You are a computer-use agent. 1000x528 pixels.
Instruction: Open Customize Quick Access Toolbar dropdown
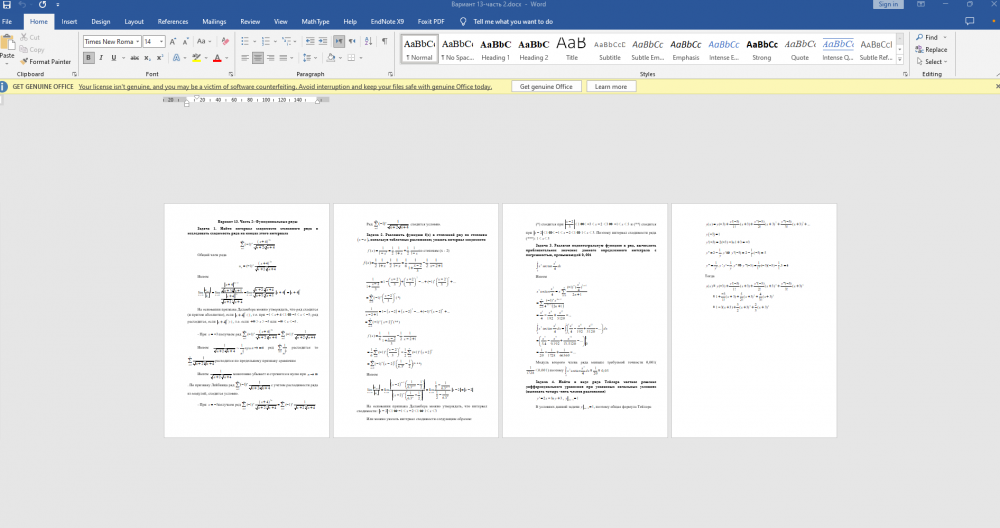tap(57, 4)
